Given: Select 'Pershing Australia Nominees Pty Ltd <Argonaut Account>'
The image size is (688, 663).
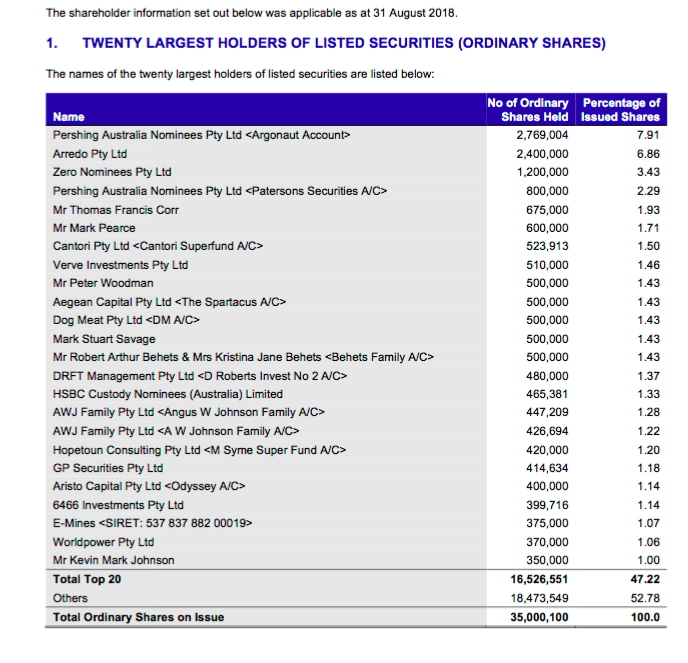Looking at the screenshot, I should (201, 135).
